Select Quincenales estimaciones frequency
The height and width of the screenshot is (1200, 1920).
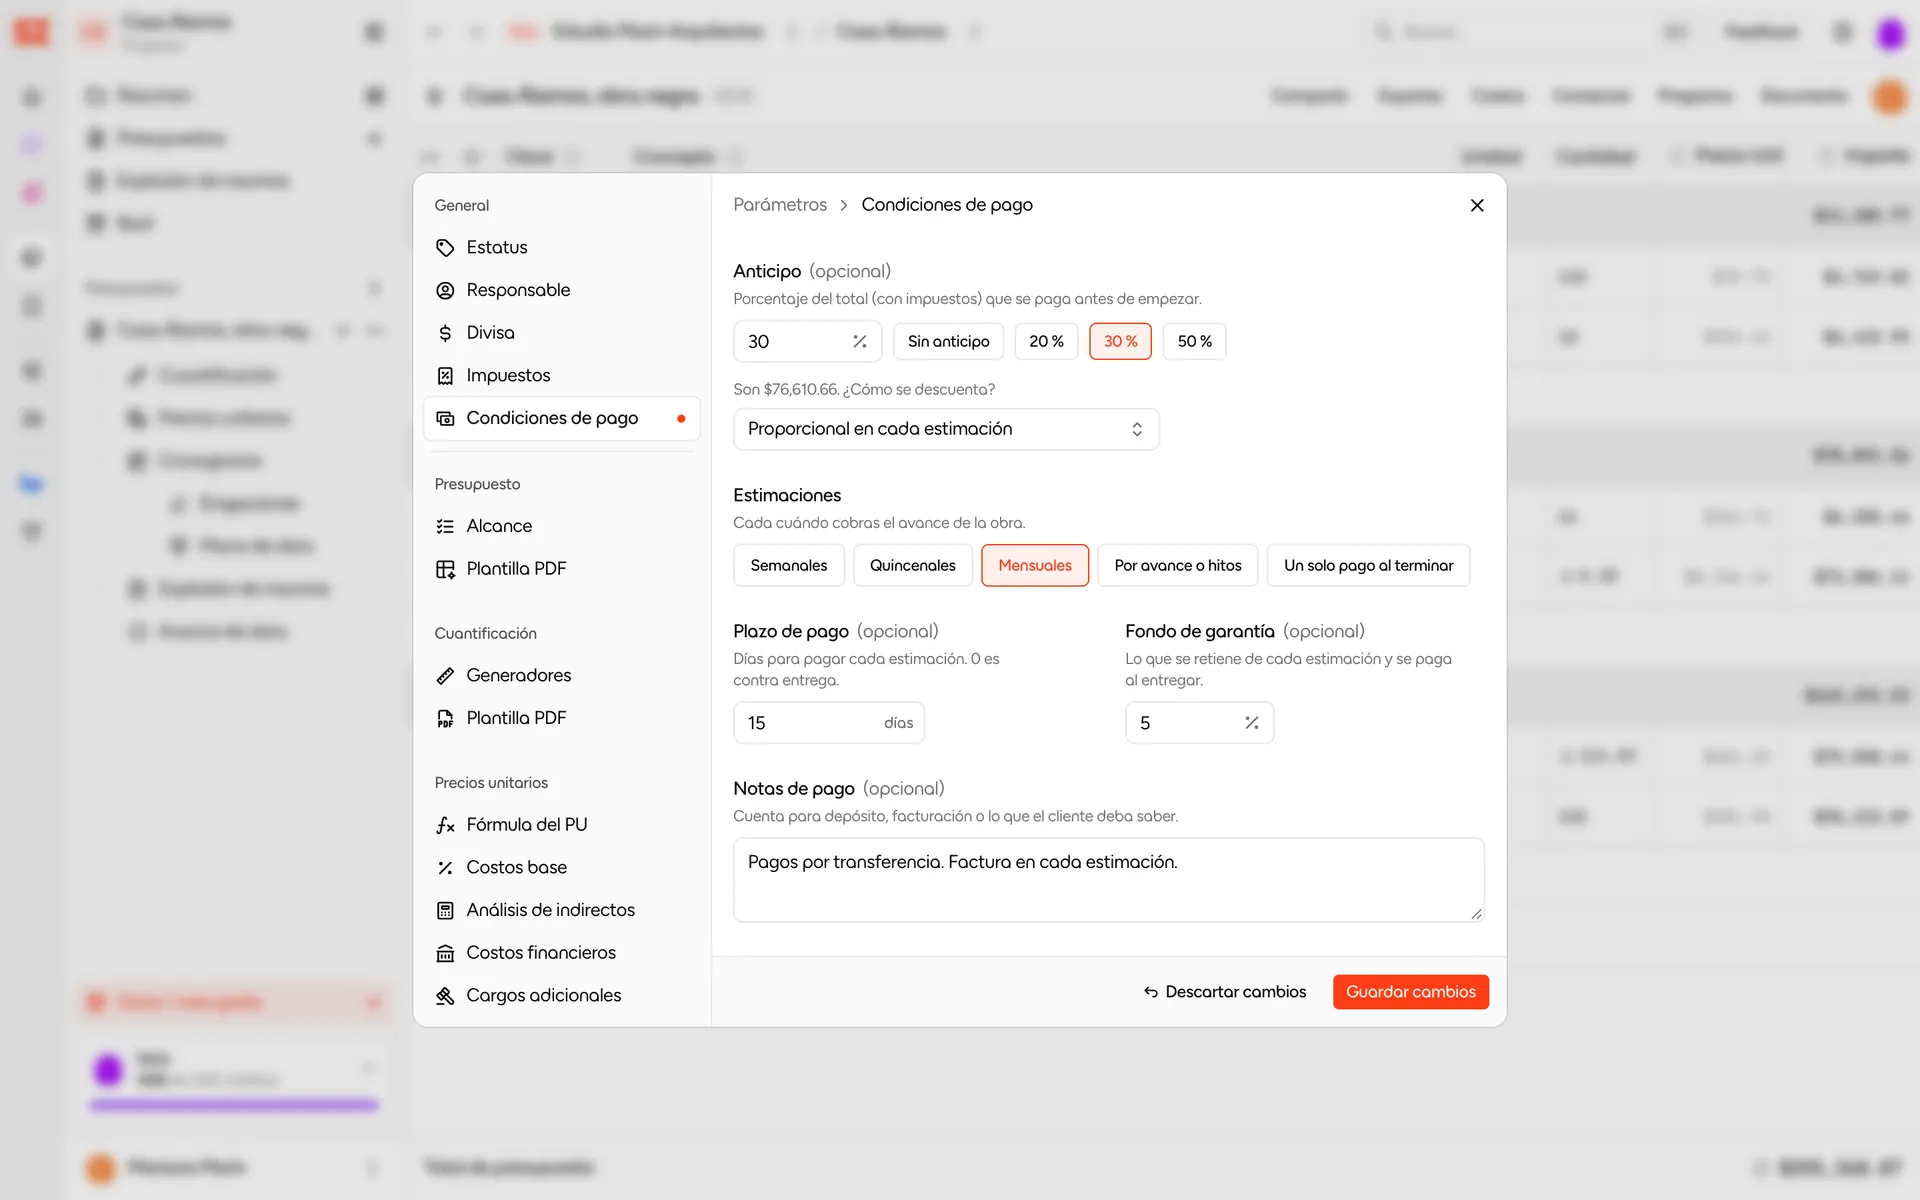[913, 566]
